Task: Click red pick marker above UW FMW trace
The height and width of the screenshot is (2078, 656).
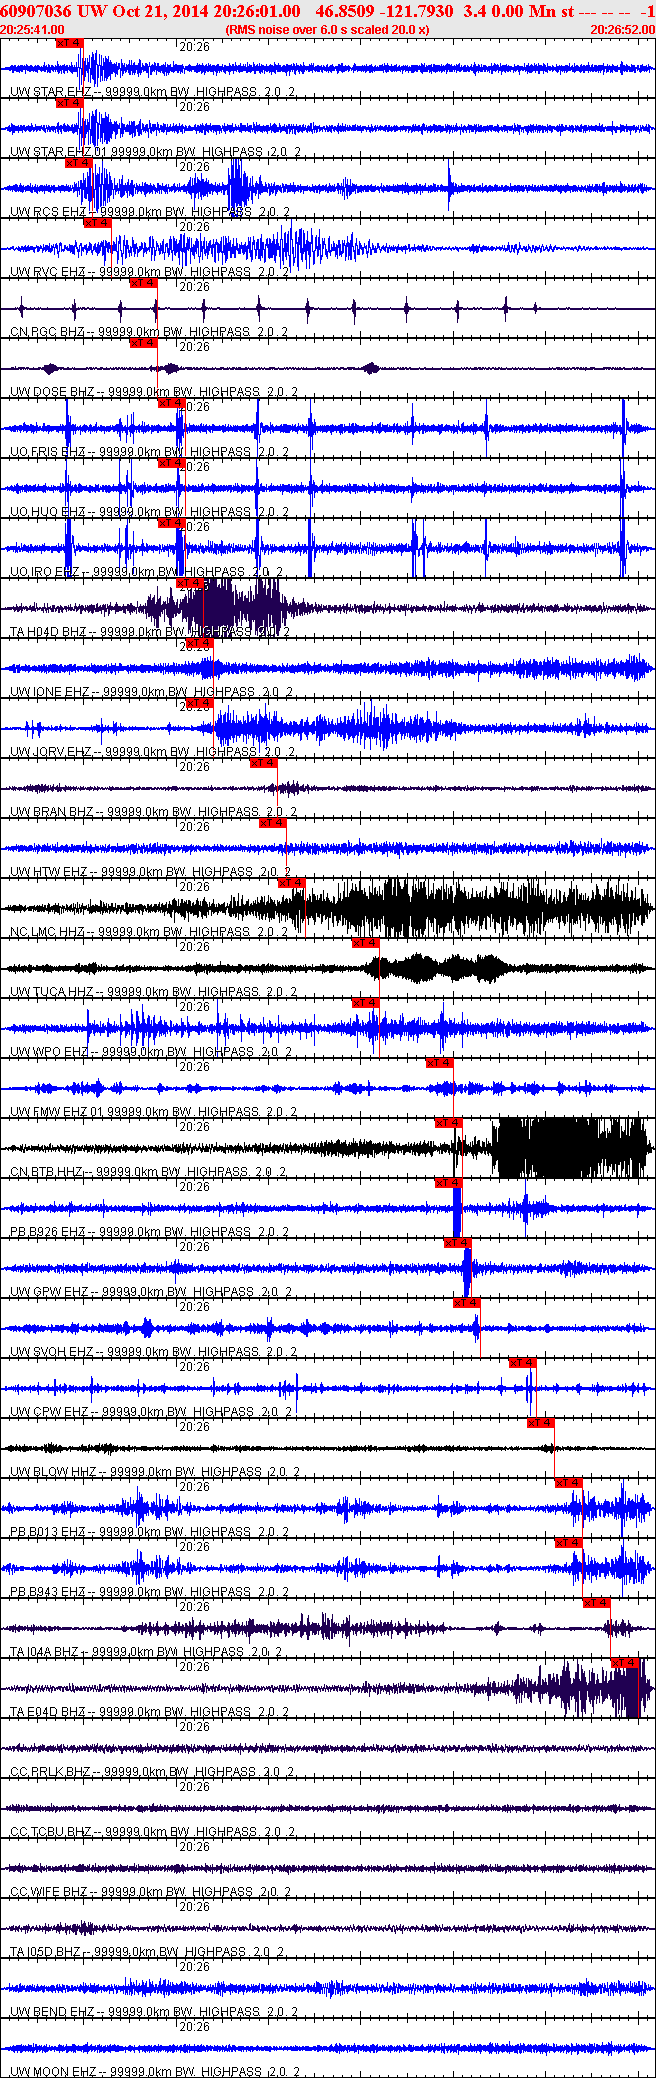Action: click(x=440, y=1062)
